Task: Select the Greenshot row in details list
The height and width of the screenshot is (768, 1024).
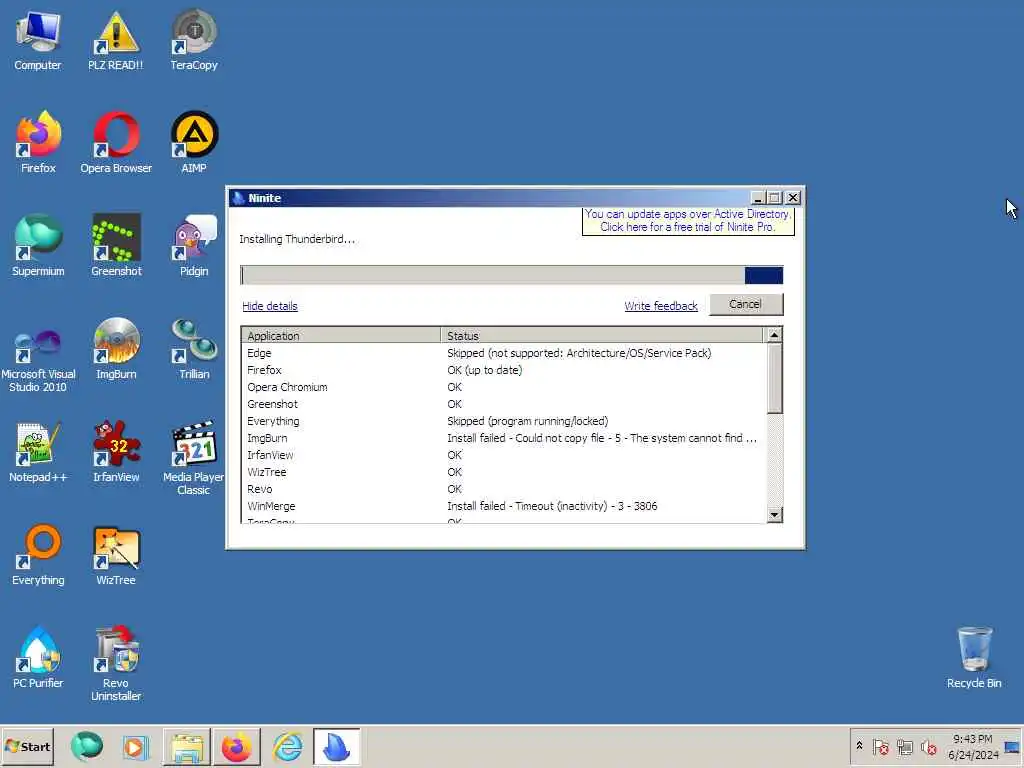Action: 503,404
